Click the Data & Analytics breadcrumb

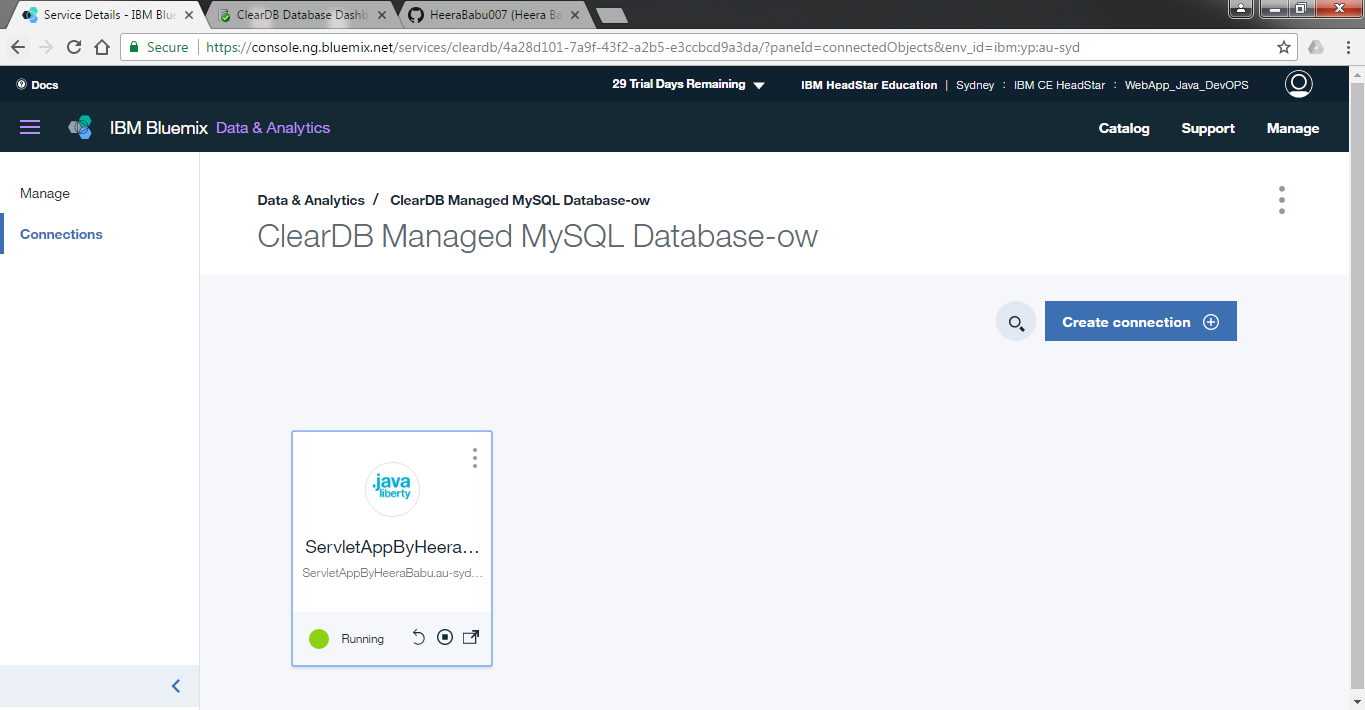[x=311, y=200]
